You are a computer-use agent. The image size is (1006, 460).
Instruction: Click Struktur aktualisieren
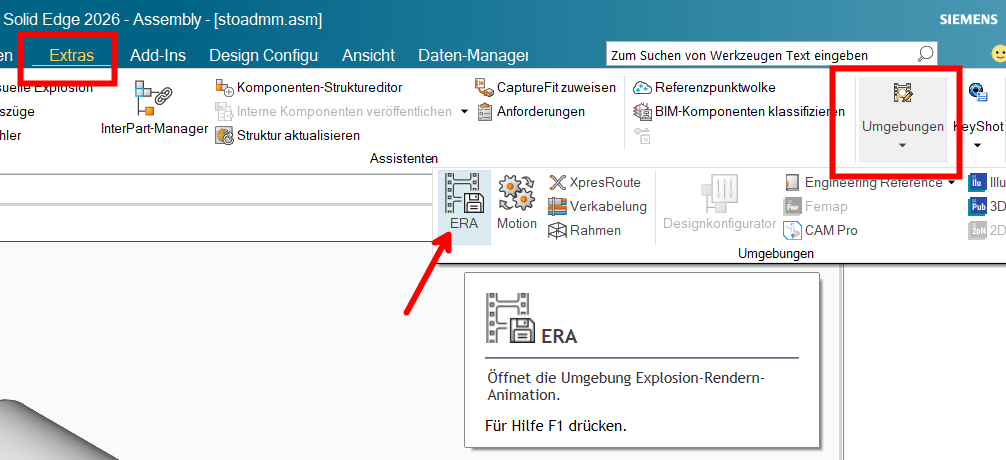tap(287, 135)
